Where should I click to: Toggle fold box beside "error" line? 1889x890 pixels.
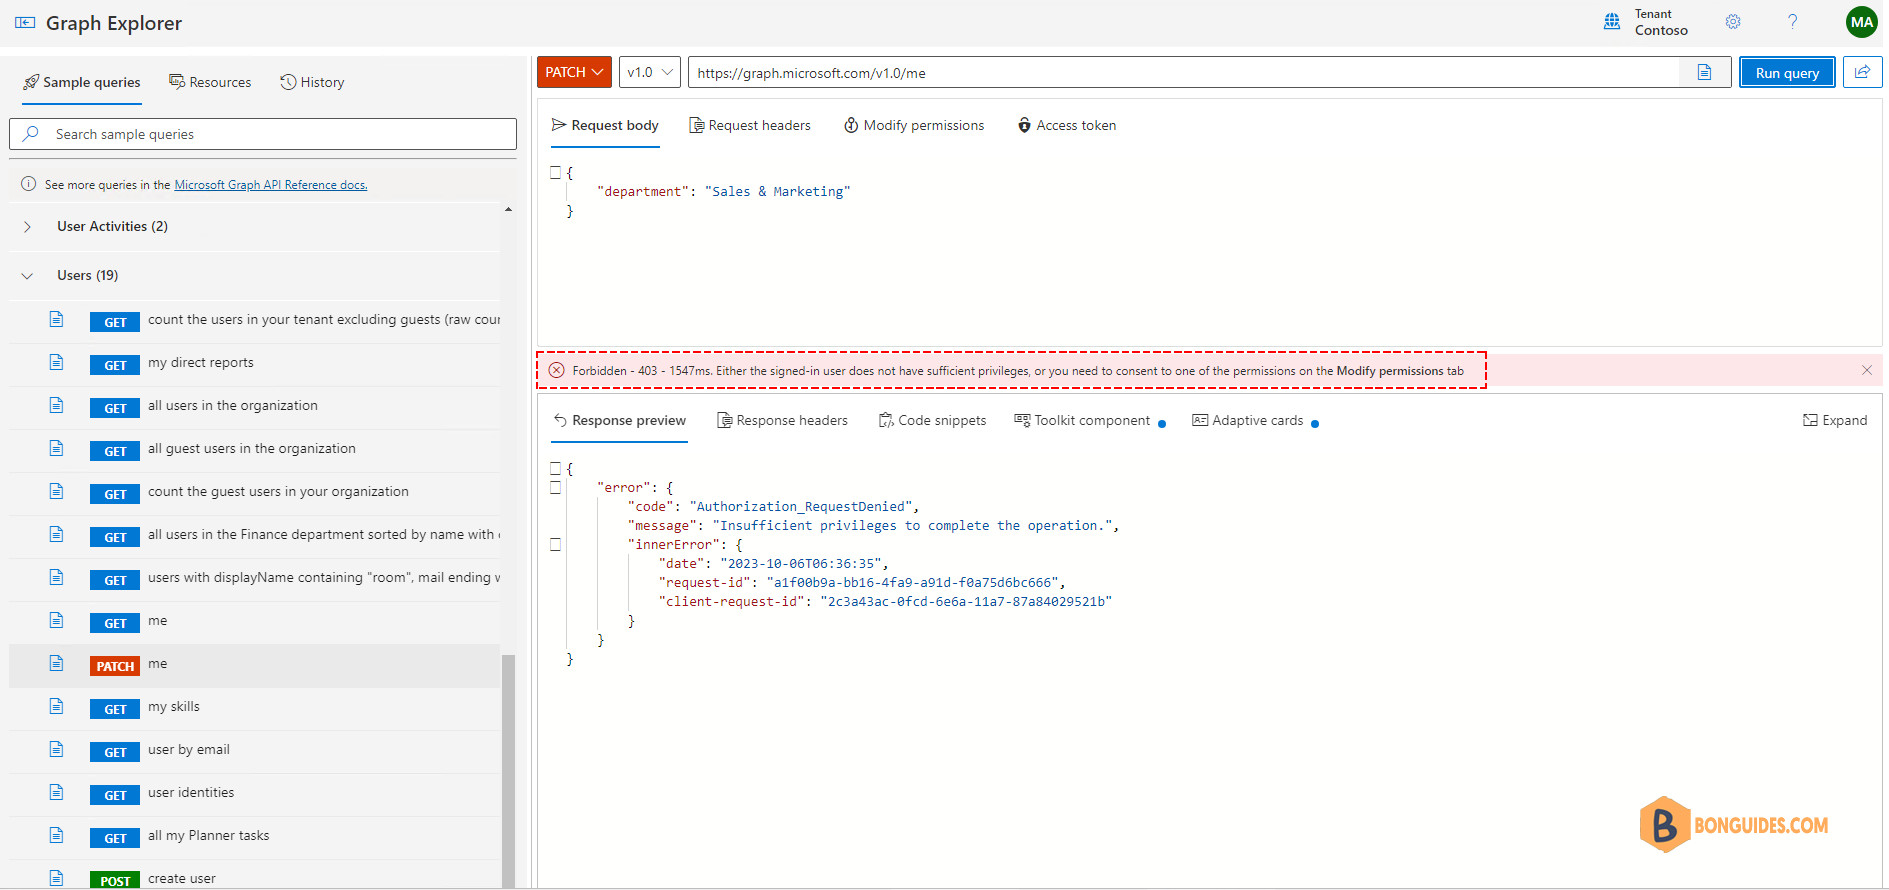coord(555,487)
